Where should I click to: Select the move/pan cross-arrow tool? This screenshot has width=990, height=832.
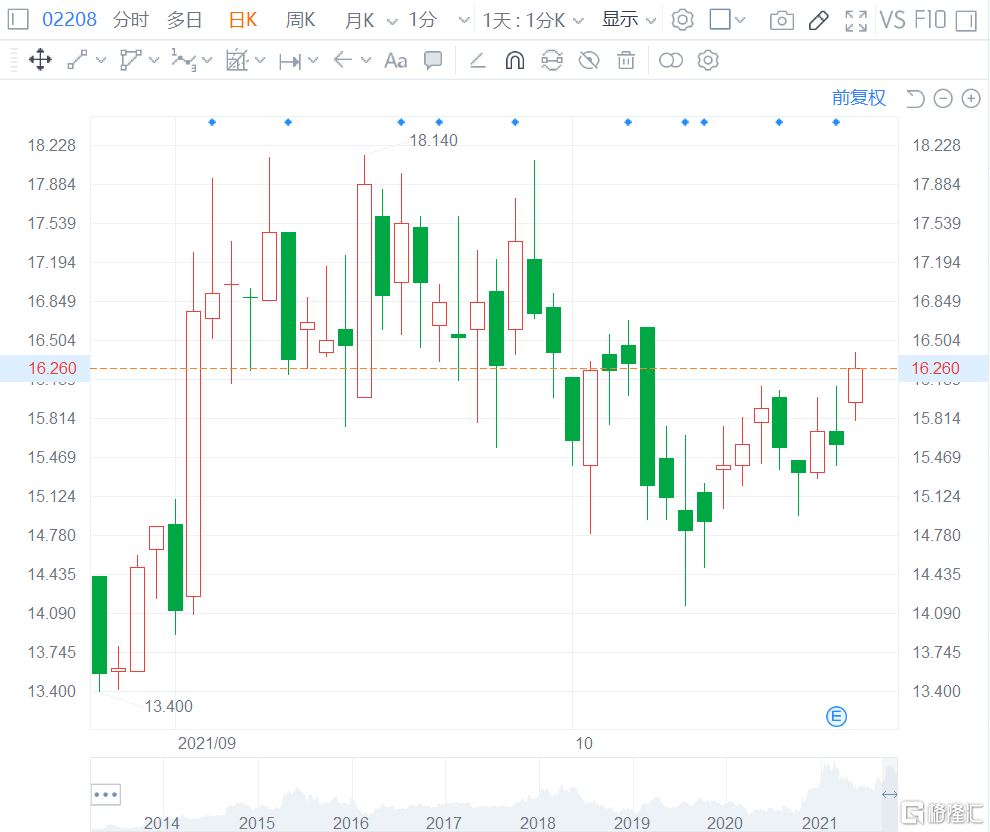(x=40, y=60)
